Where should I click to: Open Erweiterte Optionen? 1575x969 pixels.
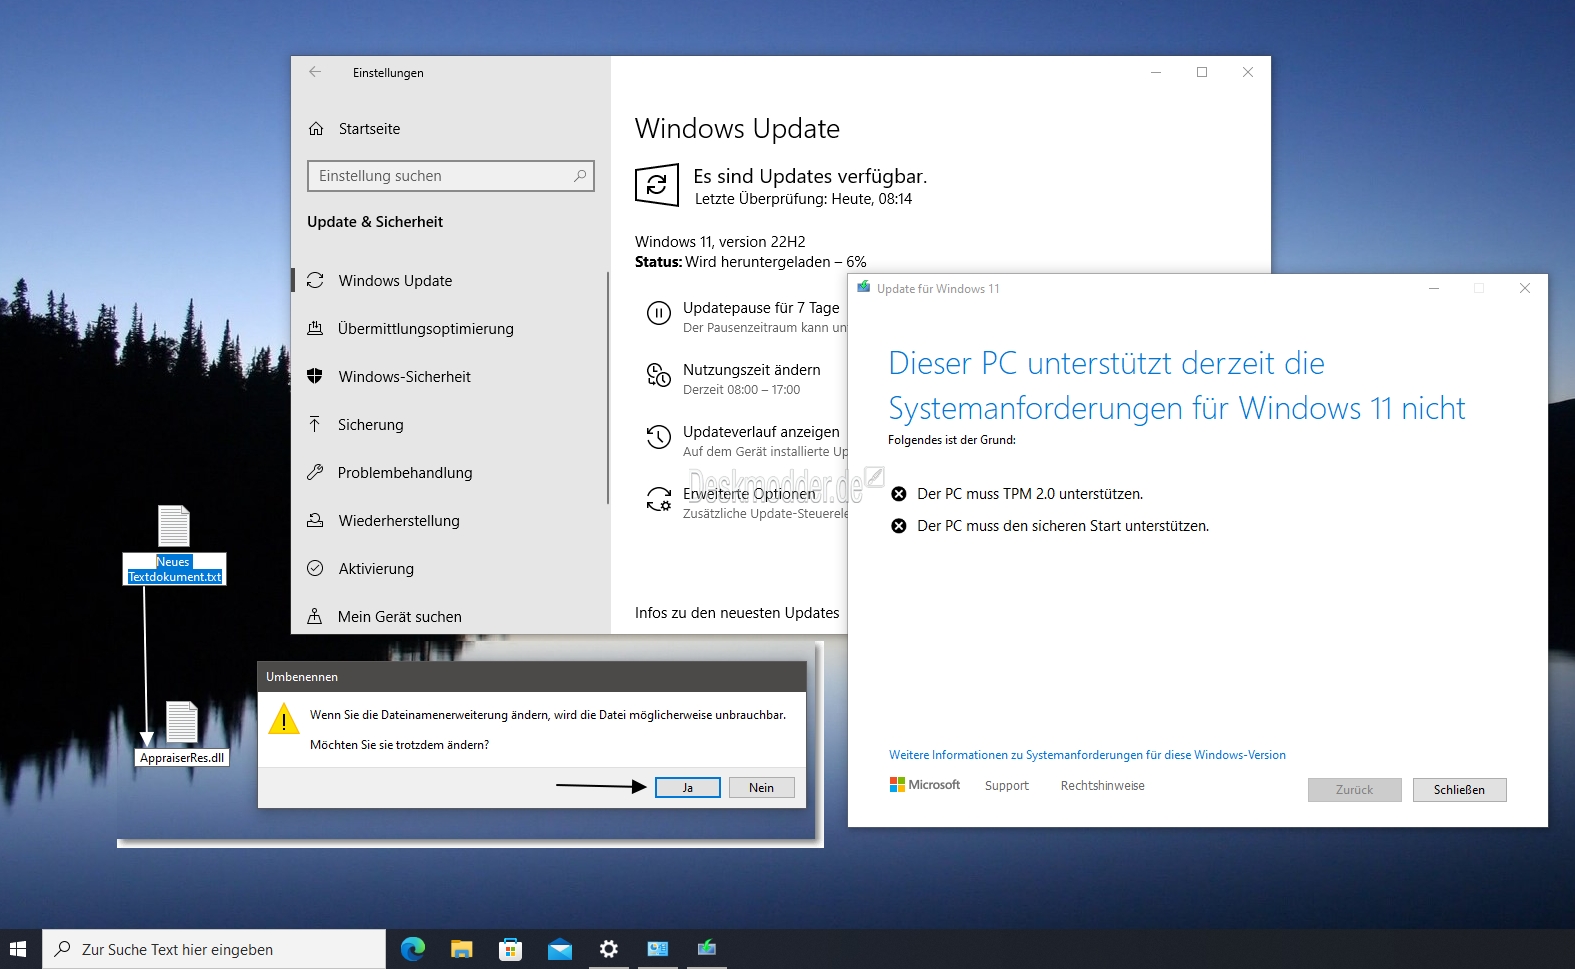[750, 494]
